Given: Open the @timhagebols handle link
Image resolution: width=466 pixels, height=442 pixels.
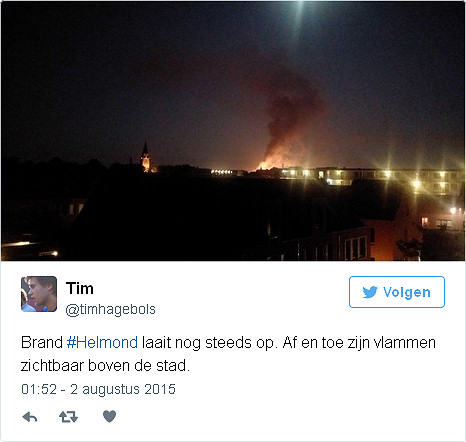Looking at the screenshot, I should click(x=110, y=310).
